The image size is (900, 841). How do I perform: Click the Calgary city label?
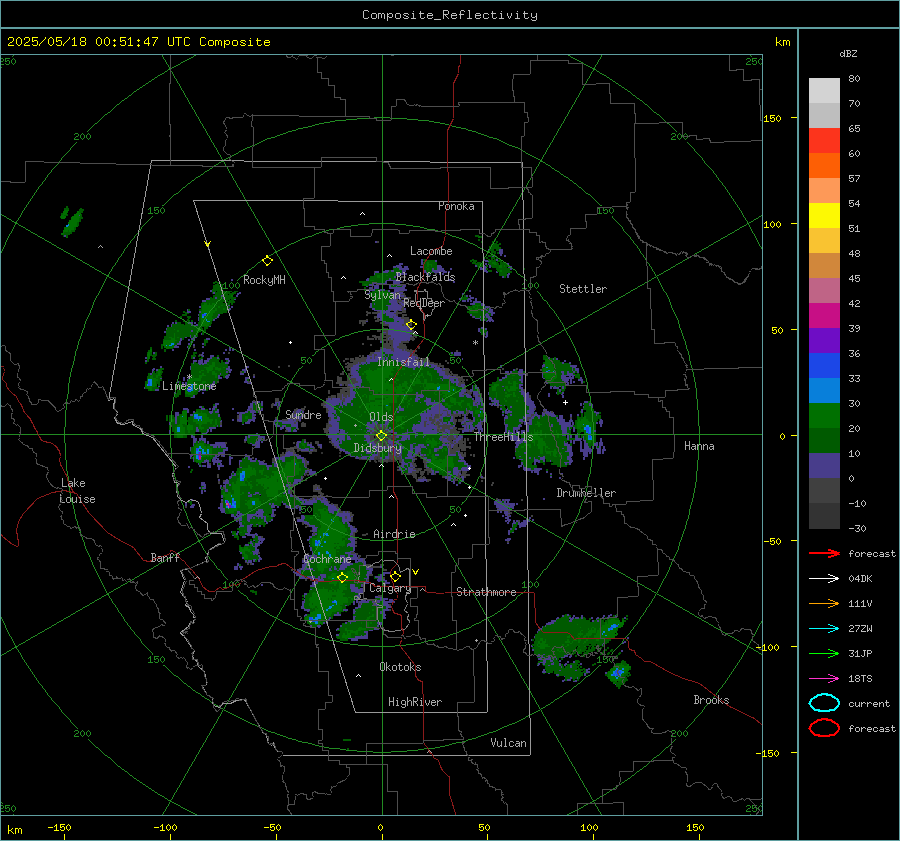pyautogui.click(x=390, y=588)
